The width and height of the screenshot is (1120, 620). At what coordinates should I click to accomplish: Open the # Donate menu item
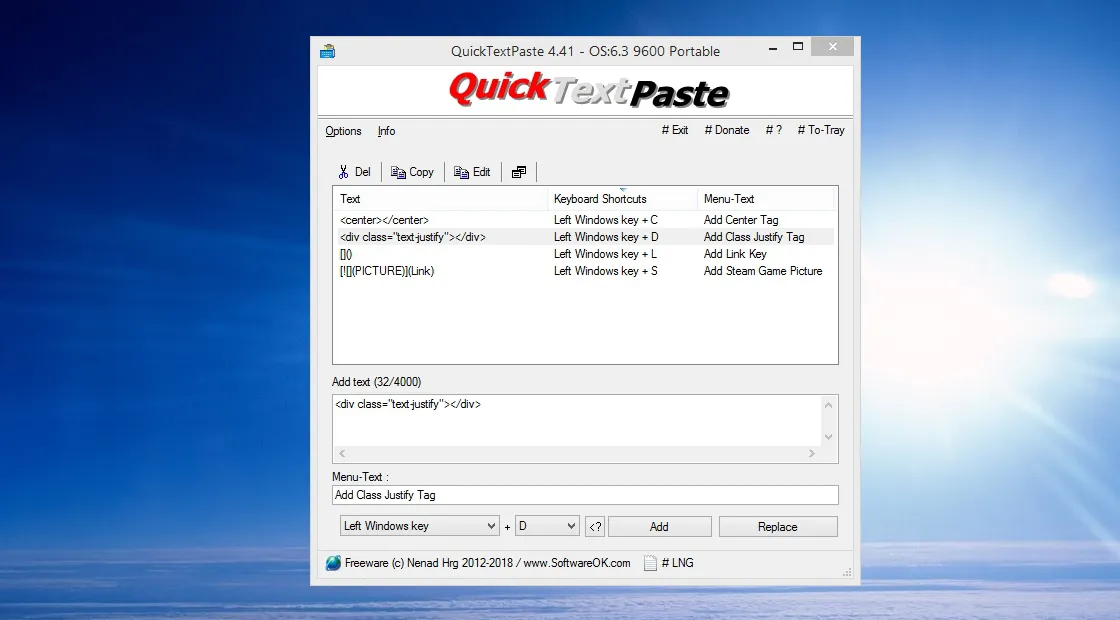[726, 130]
